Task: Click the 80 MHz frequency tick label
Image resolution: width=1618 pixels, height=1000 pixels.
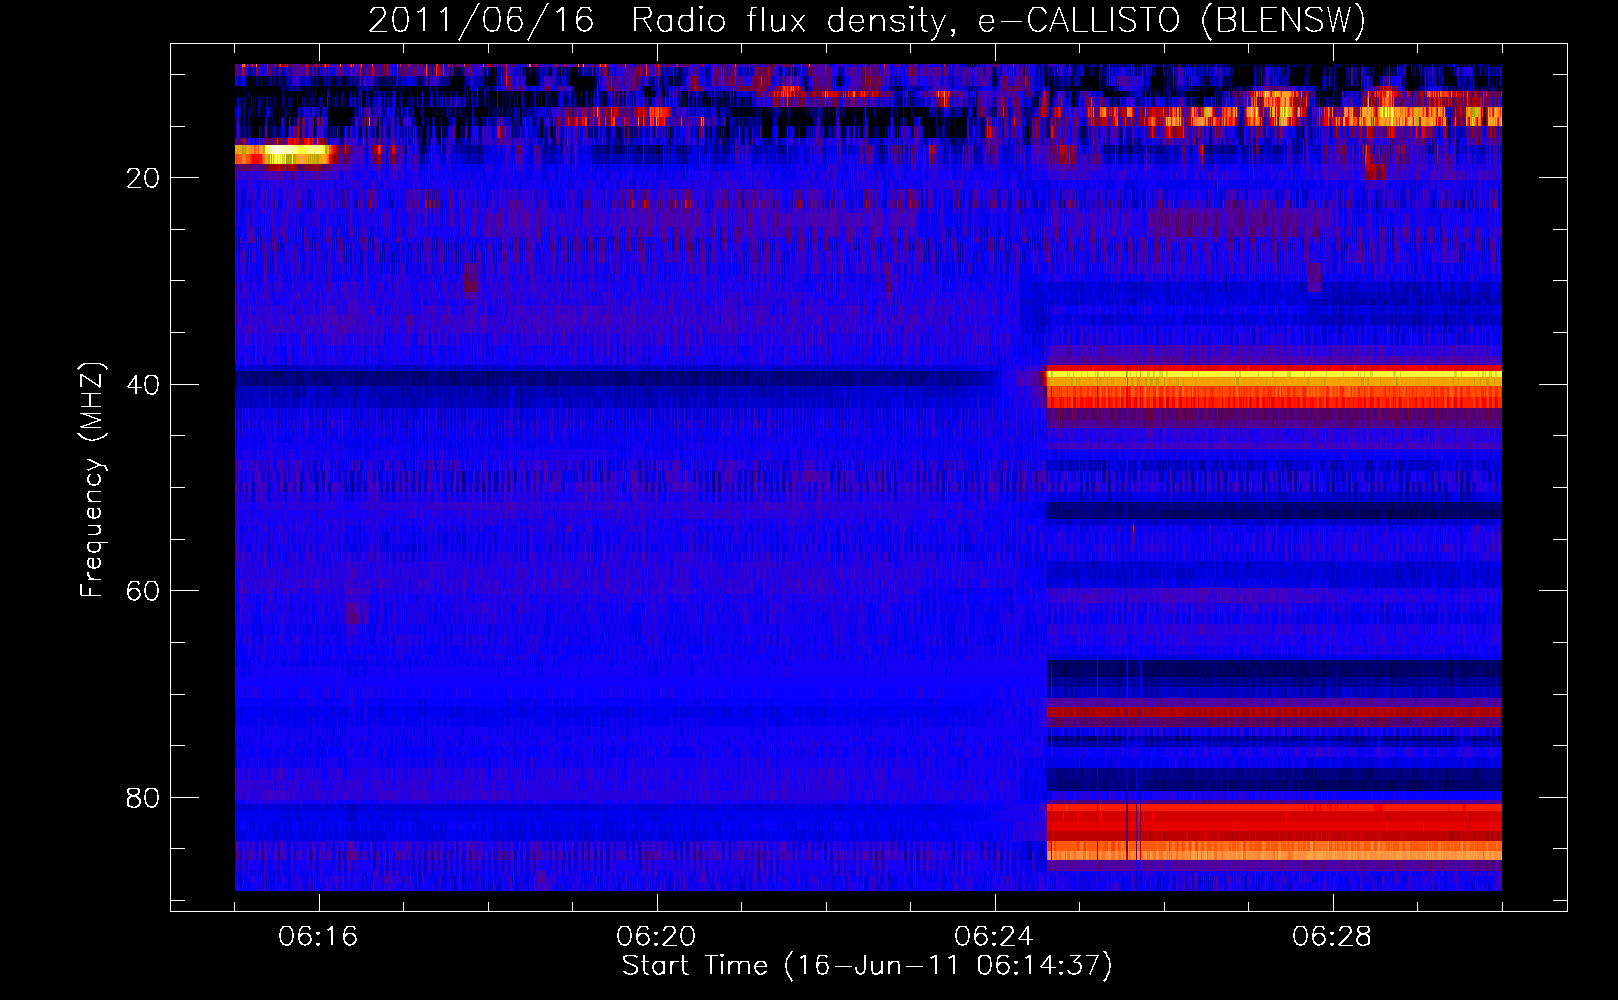Action: (x=144, y=798)
